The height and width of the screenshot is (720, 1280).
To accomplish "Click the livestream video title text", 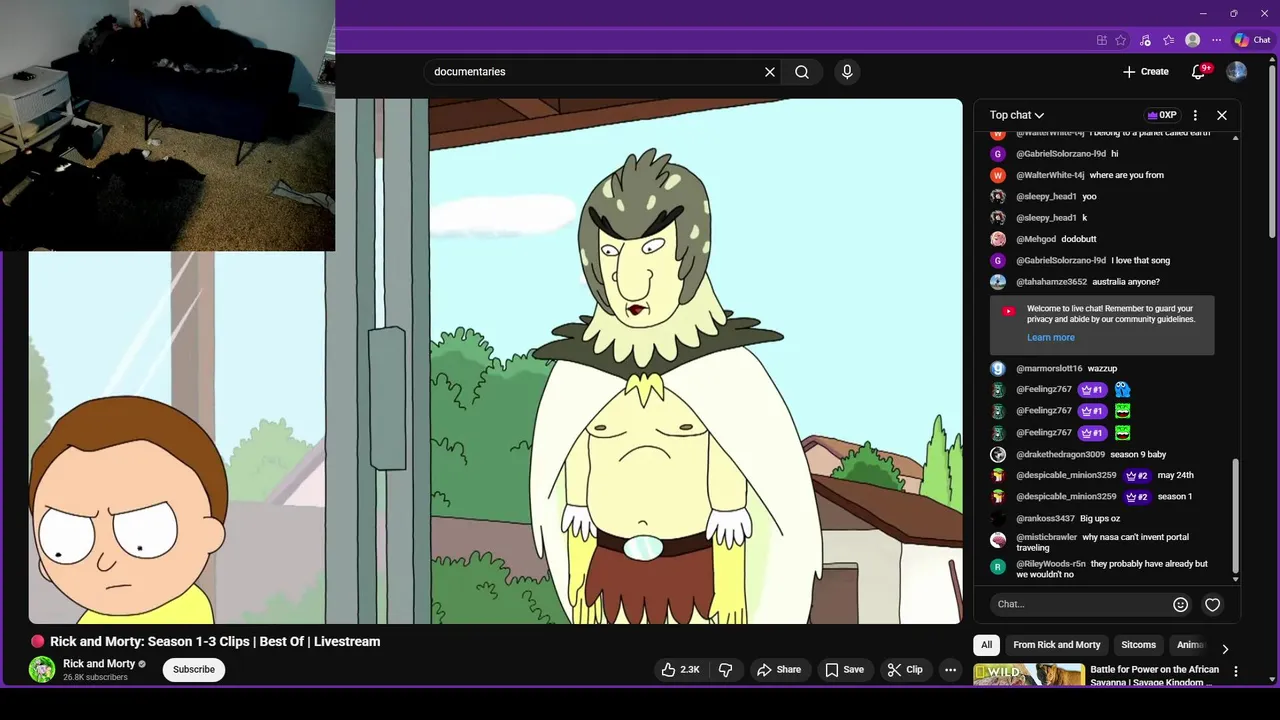I will click(215, 642).
